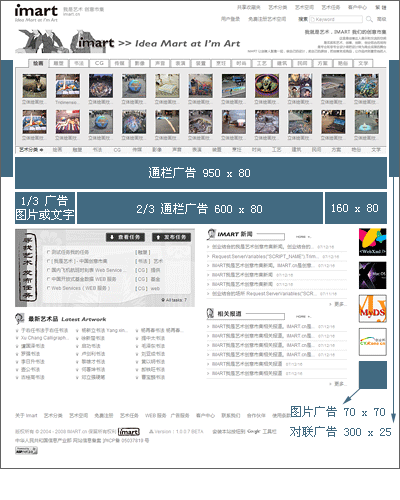Screen dimensions: 400x500
Task: Select radio for [我是艺术] - 中国创意市集 task
Action: click(x=49, y=261)
